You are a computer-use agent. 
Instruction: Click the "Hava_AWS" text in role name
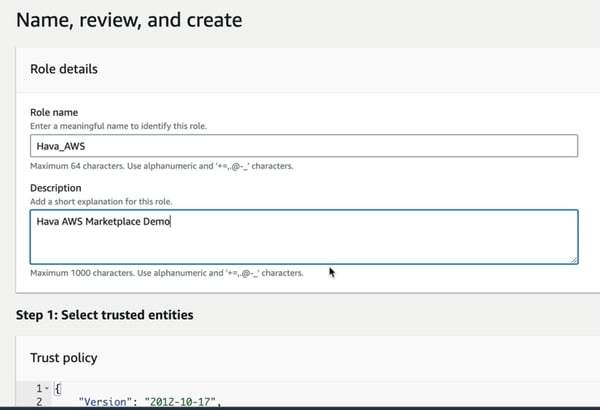click(x=59, y=146)
